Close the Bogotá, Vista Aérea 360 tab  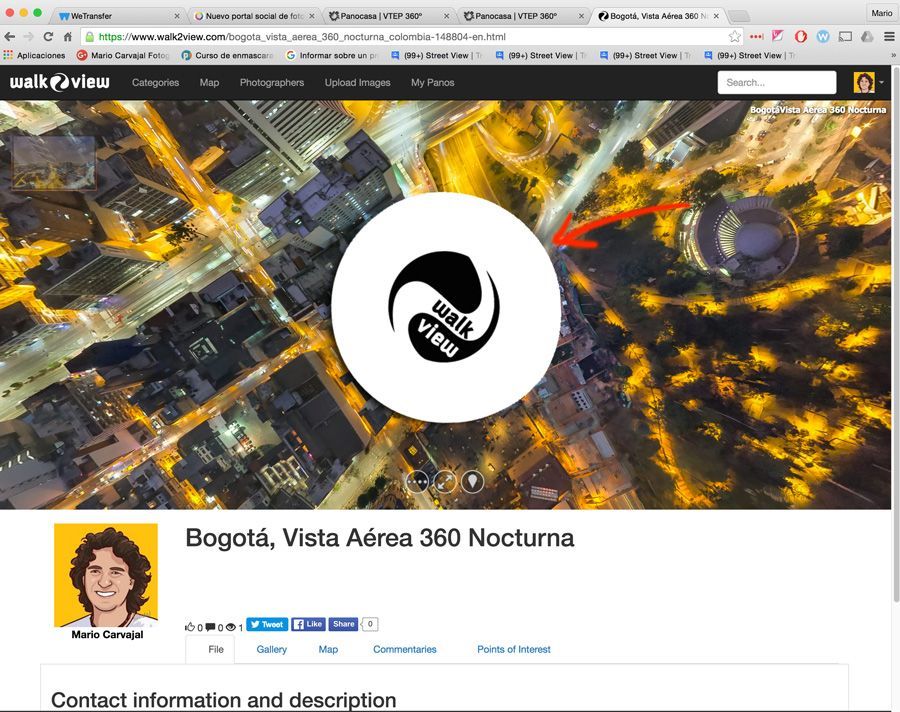[x=716, y=16]
